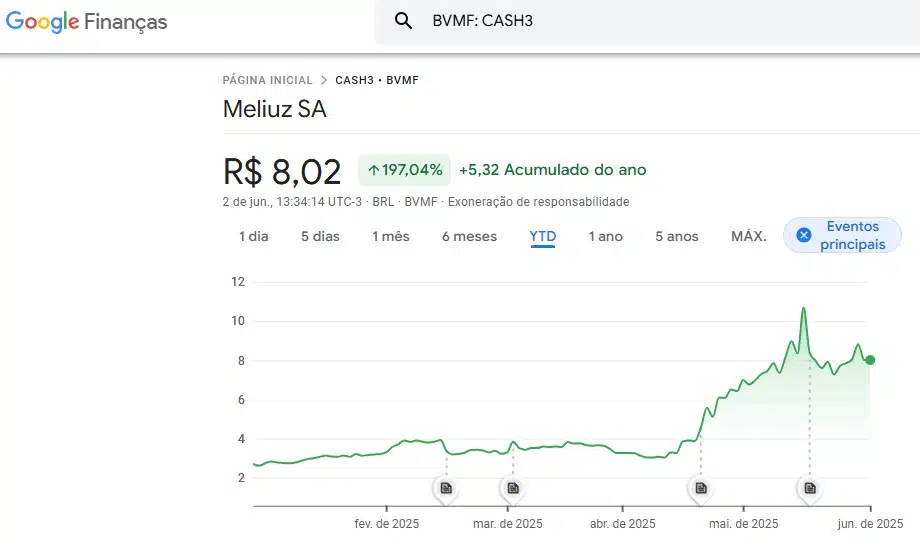Open the mid-May news event marker icon
Viewport: 920px width, 542px height.
[x=810, y=488]
